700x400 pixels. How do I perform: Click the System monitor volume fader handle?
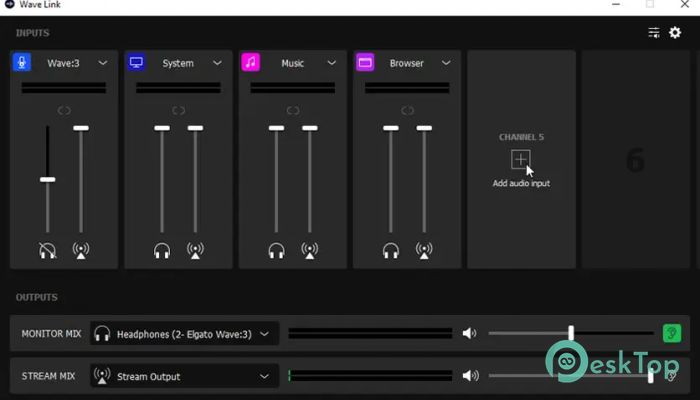pyautogui.click(x=162, y=128)
